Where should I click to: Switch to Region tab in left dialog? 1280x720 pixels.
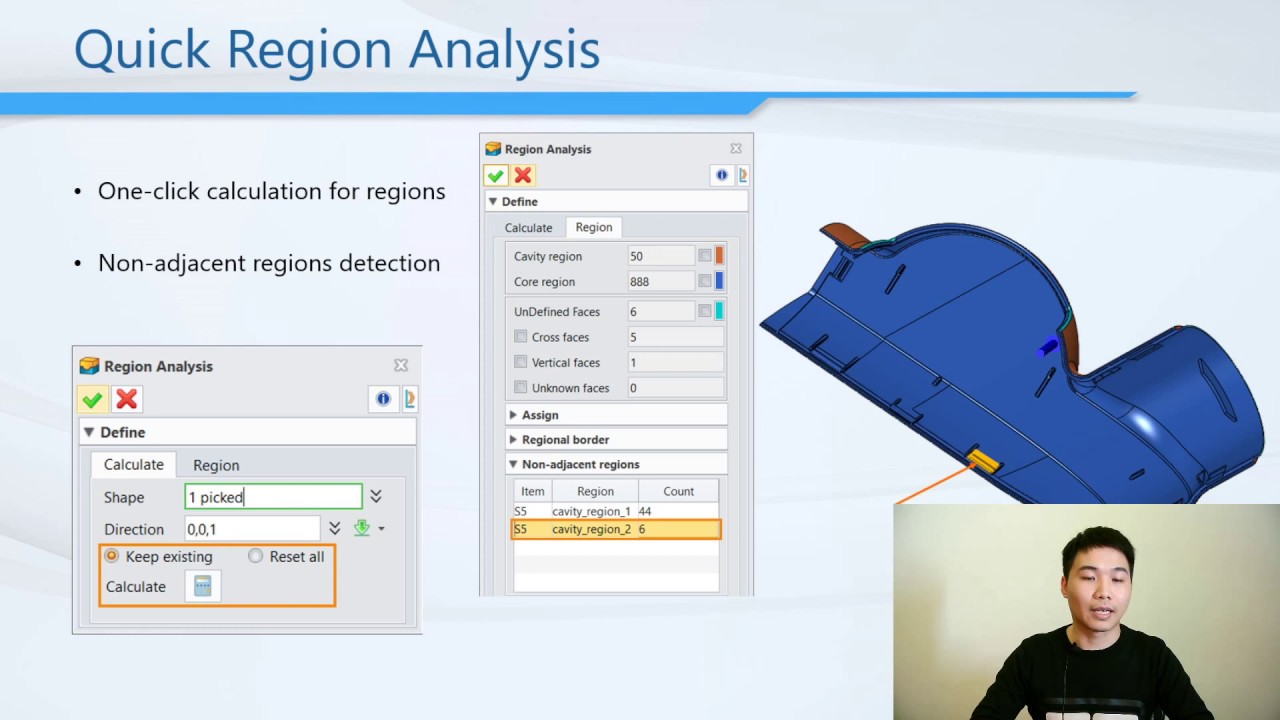pyautogui.click(x=216, y=465)
